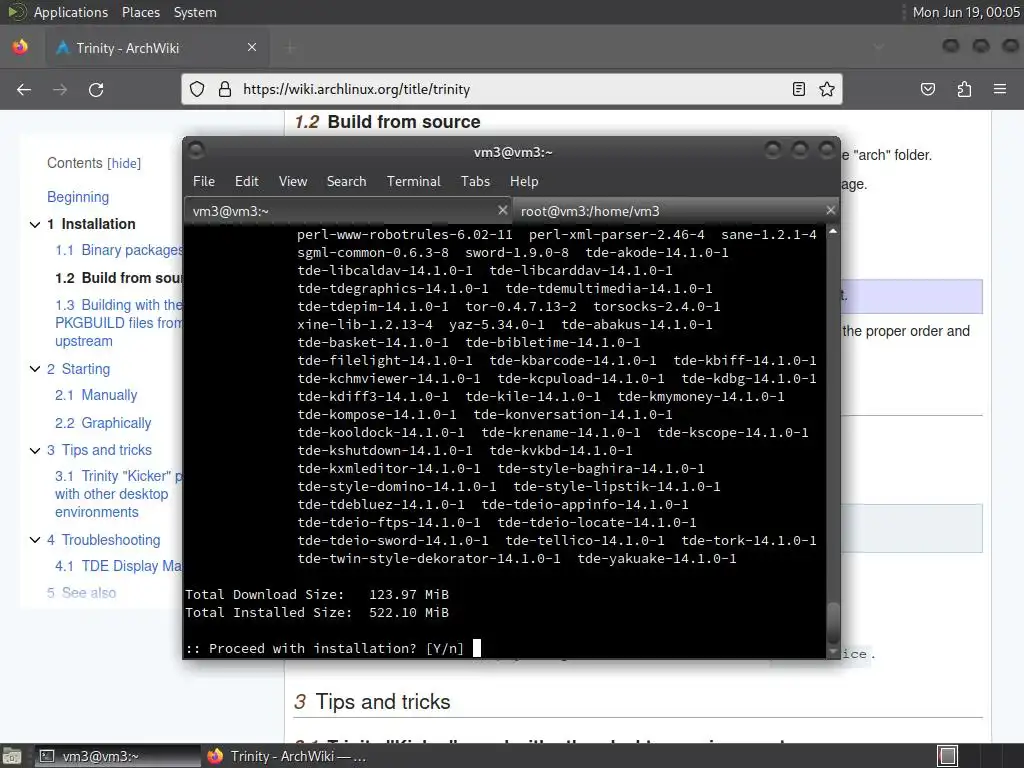Image resolution: width=1024 pixels, height=768 pixels.
Task: Select the Trinity - ArchWiki browser tab
Action: [x=157, y=47]
